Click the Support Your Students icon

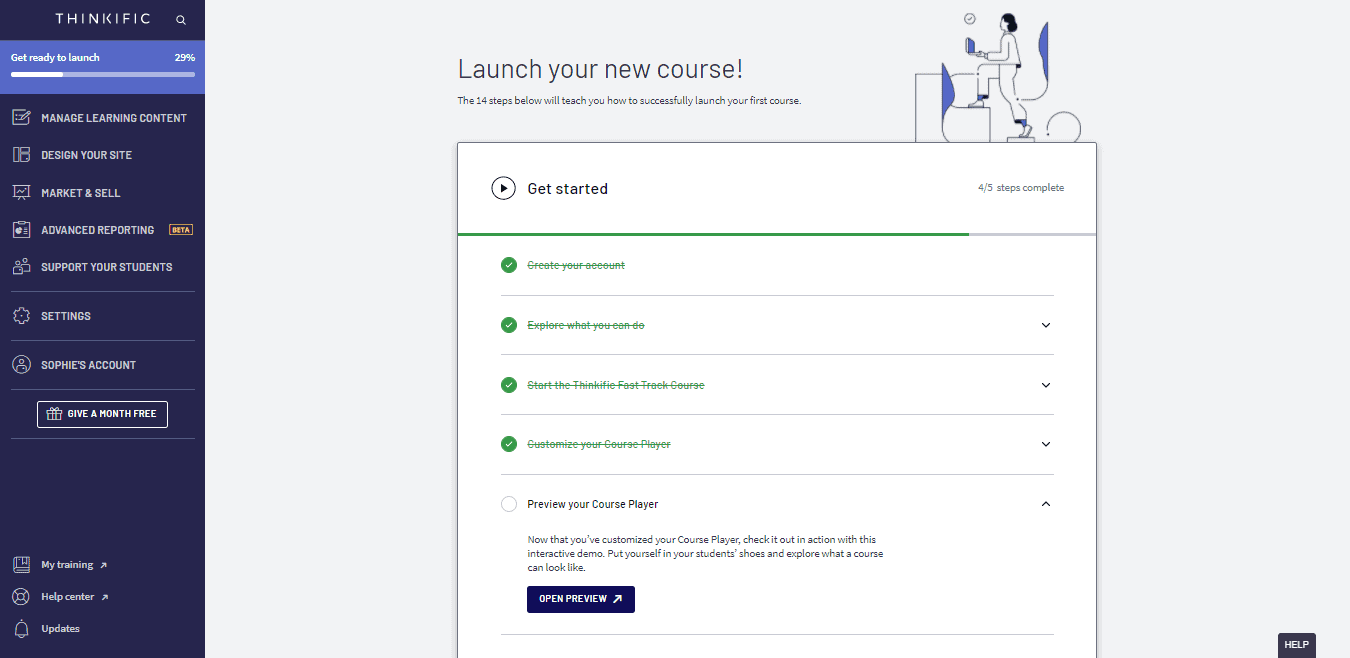pyautogui.click(x=21, y=267)
